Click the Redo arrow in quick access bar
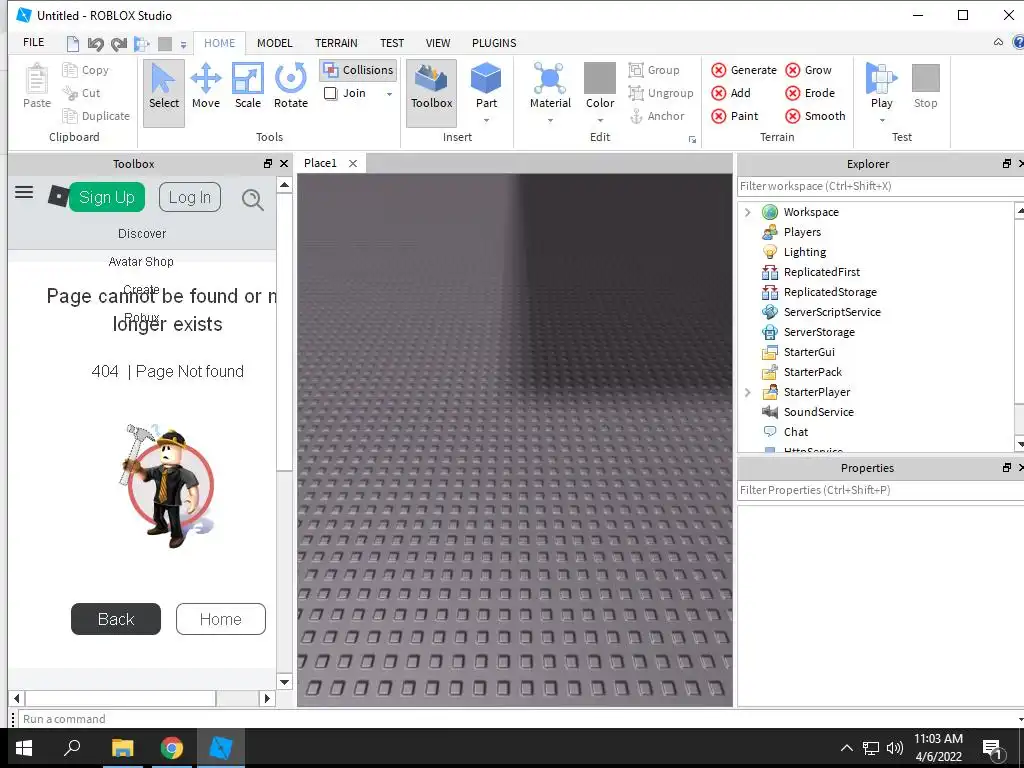The image size is (1024, 768). 119,44
